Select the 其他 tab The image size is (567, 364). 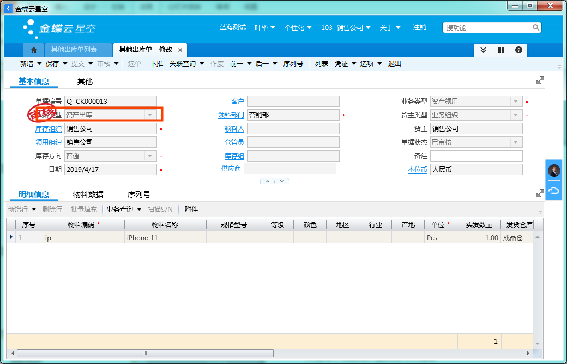85,81
